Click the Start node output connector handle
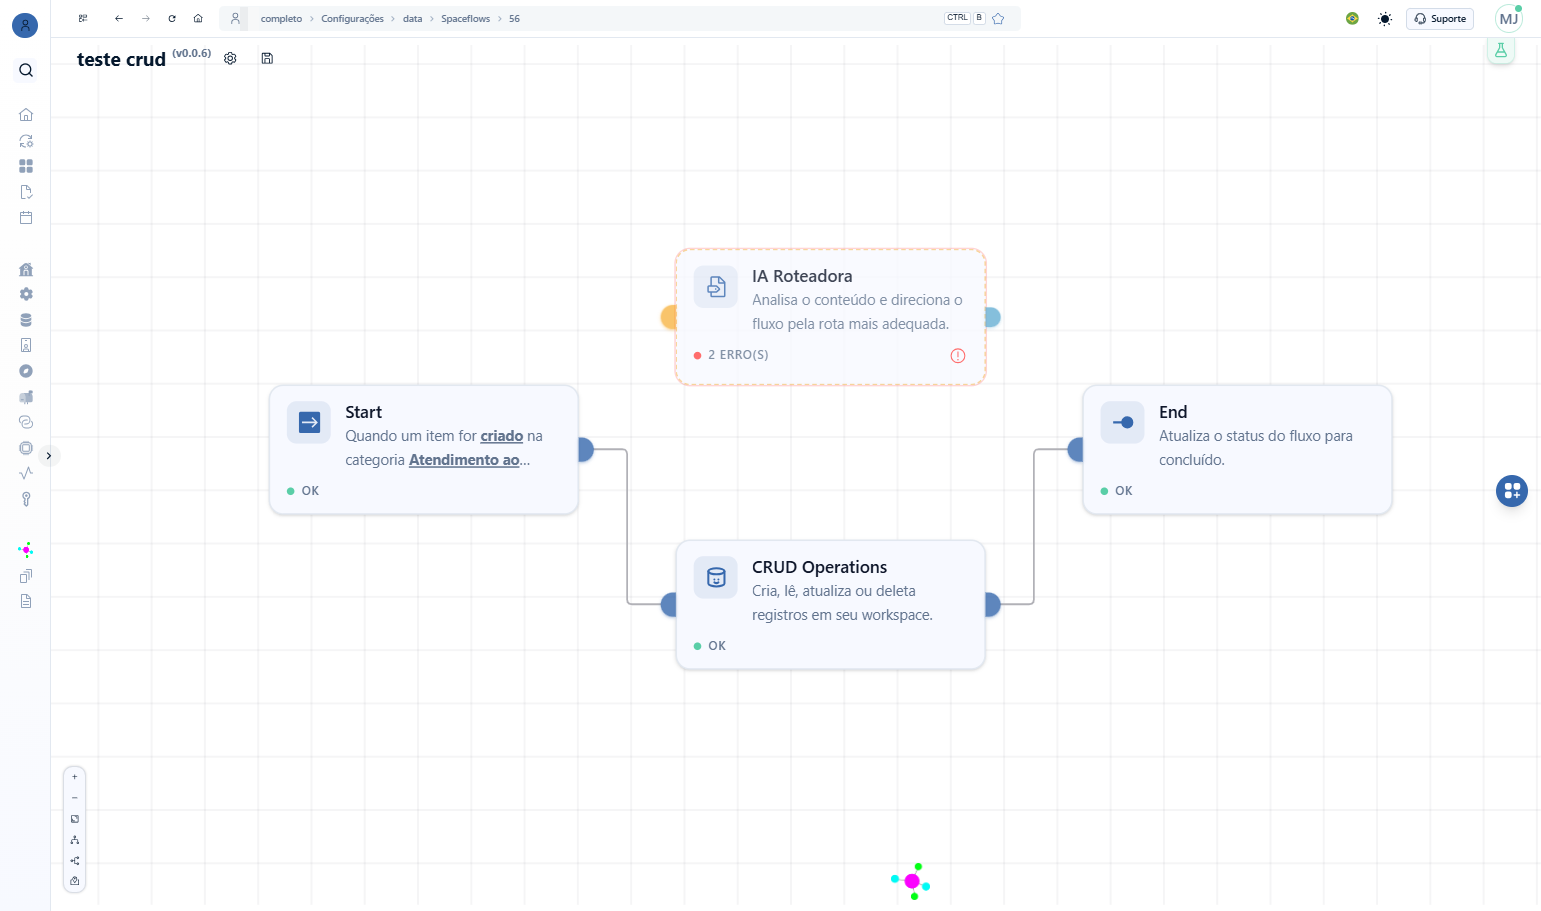The height and width of the screenshot is (911, 1541). coord(586,450)
